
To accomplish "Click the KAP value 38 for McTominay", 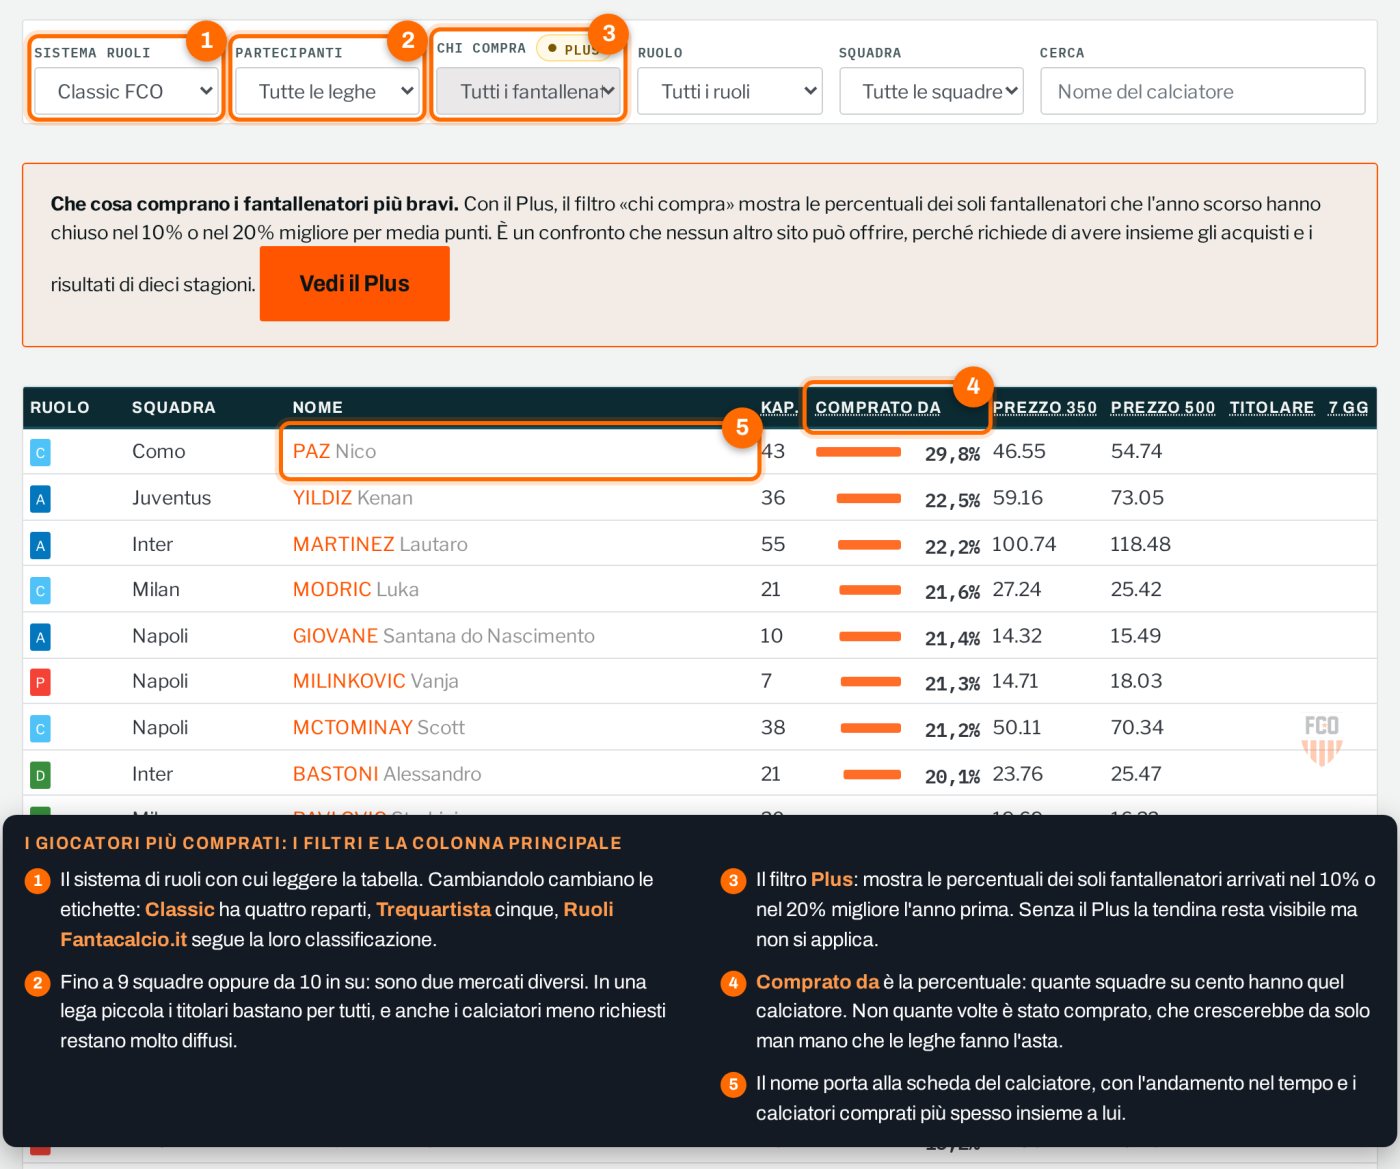I will pos(773,728).
